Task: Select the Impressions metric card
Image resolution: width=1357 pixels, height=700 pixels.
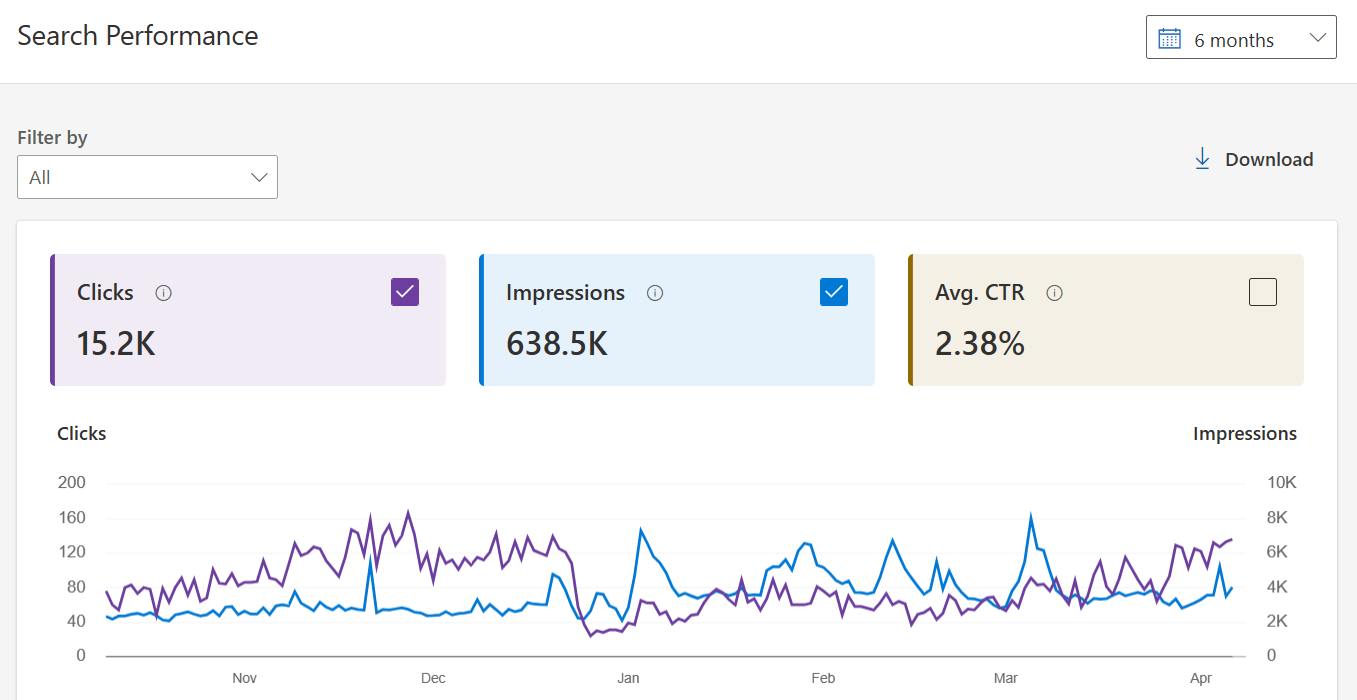Action: coord(677,320)
